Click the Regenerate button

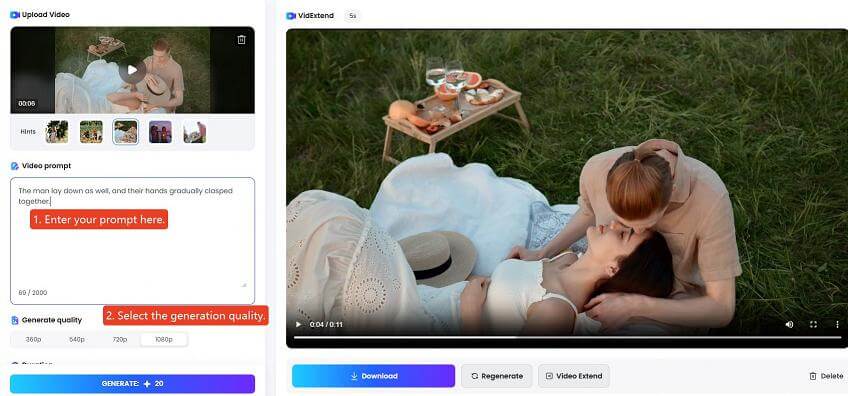click(496, 376)
